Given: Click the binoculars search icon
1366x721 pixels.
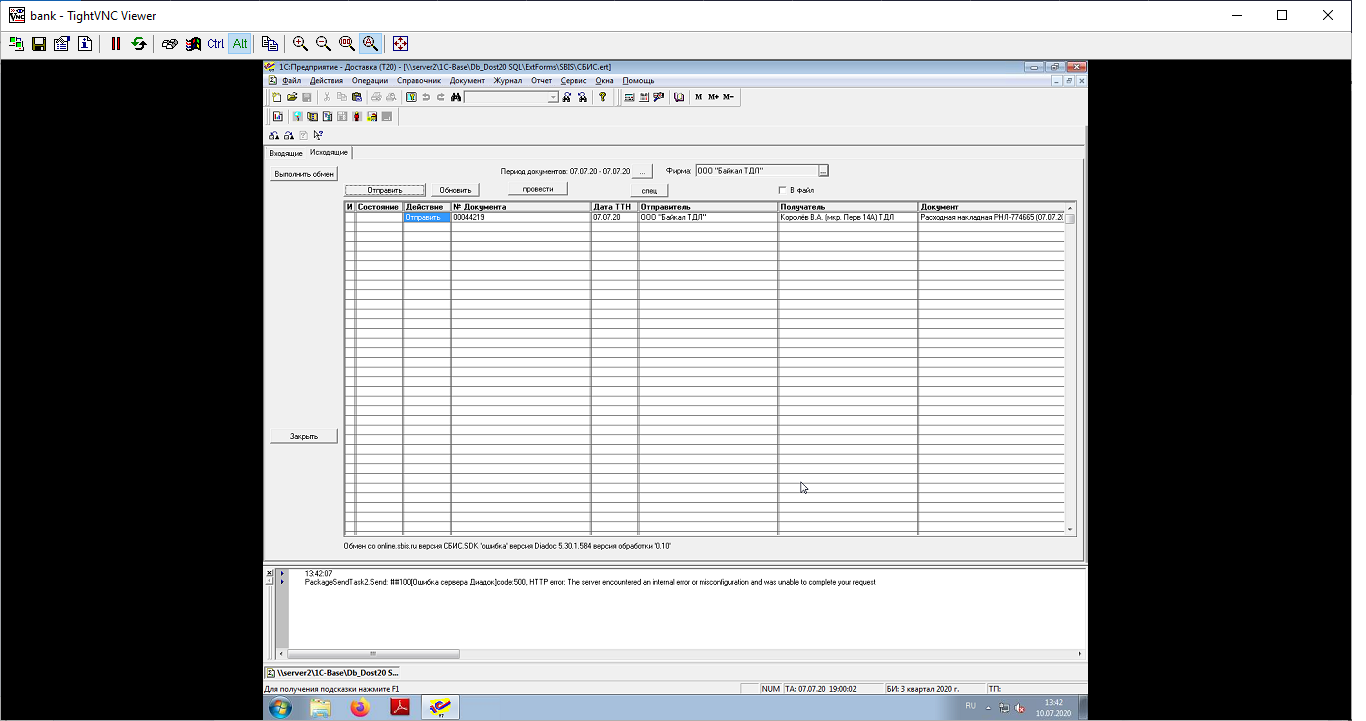Looking at the screenshot, I should click(455, 97).
